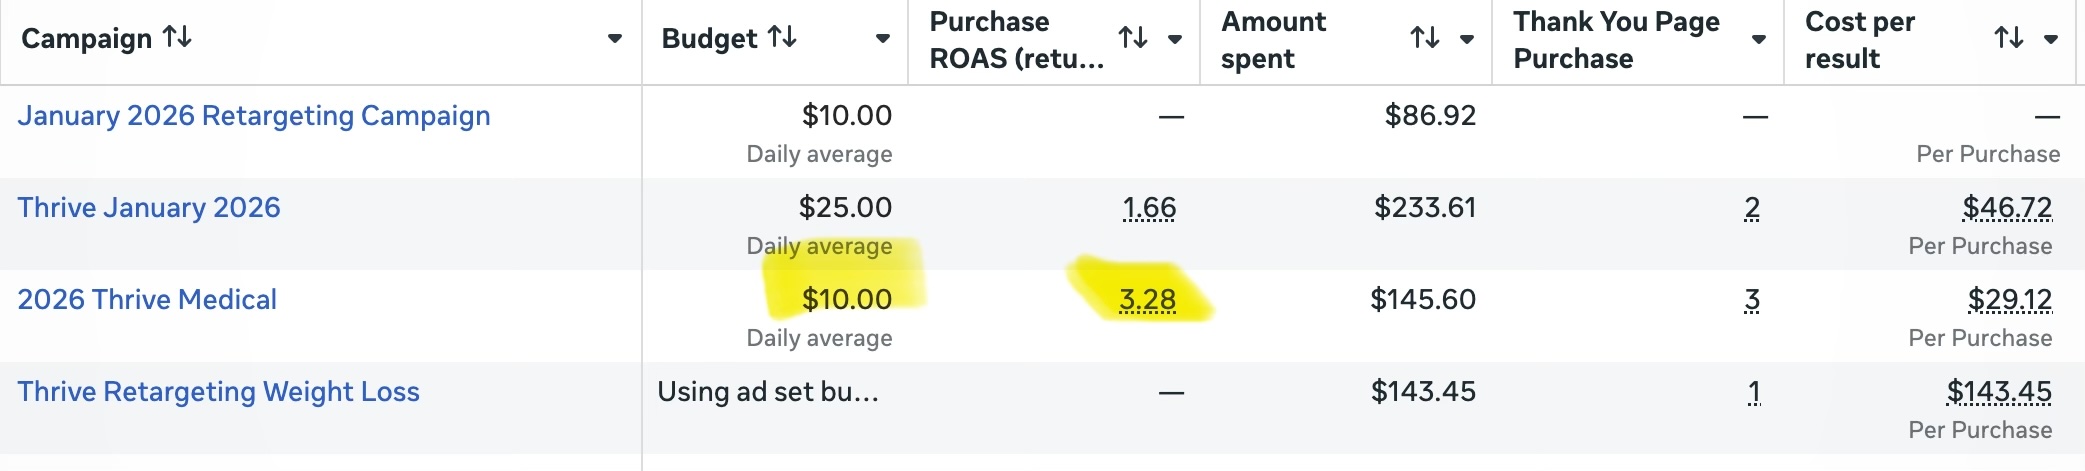Open Thrive January 2026 campaign

pos(149,208)
